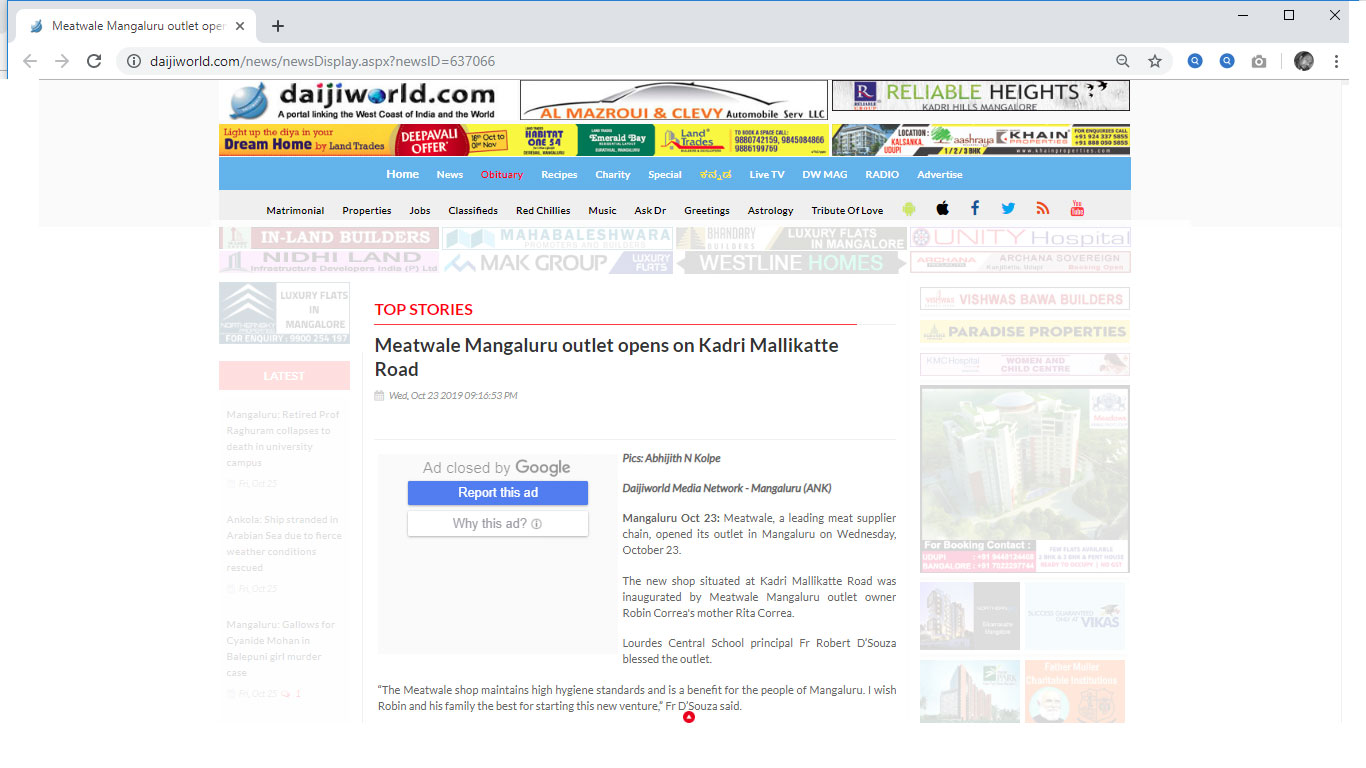Open the Recipes menu item
1366x768 pixels.
[x=559, y=174]
